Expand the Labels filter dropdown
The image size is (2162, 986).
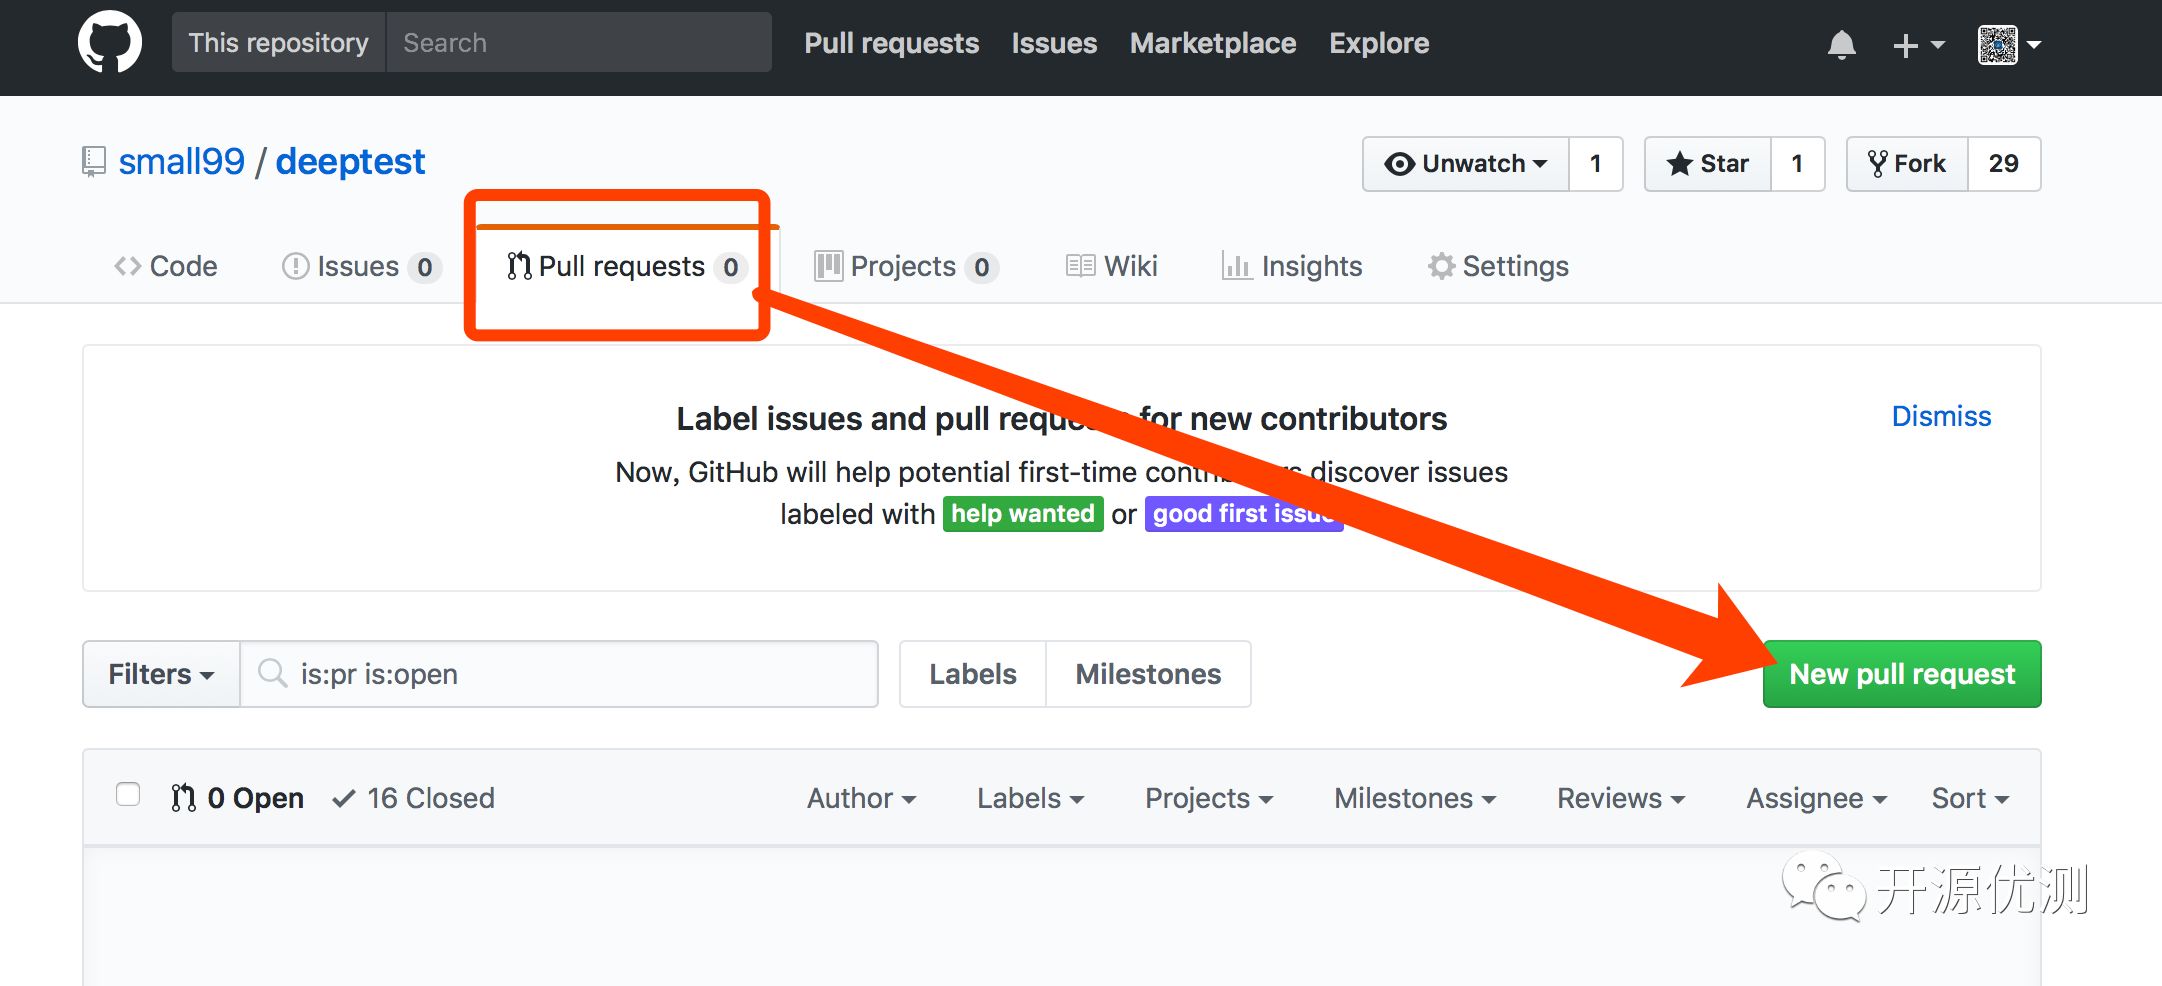(1031, 798)
